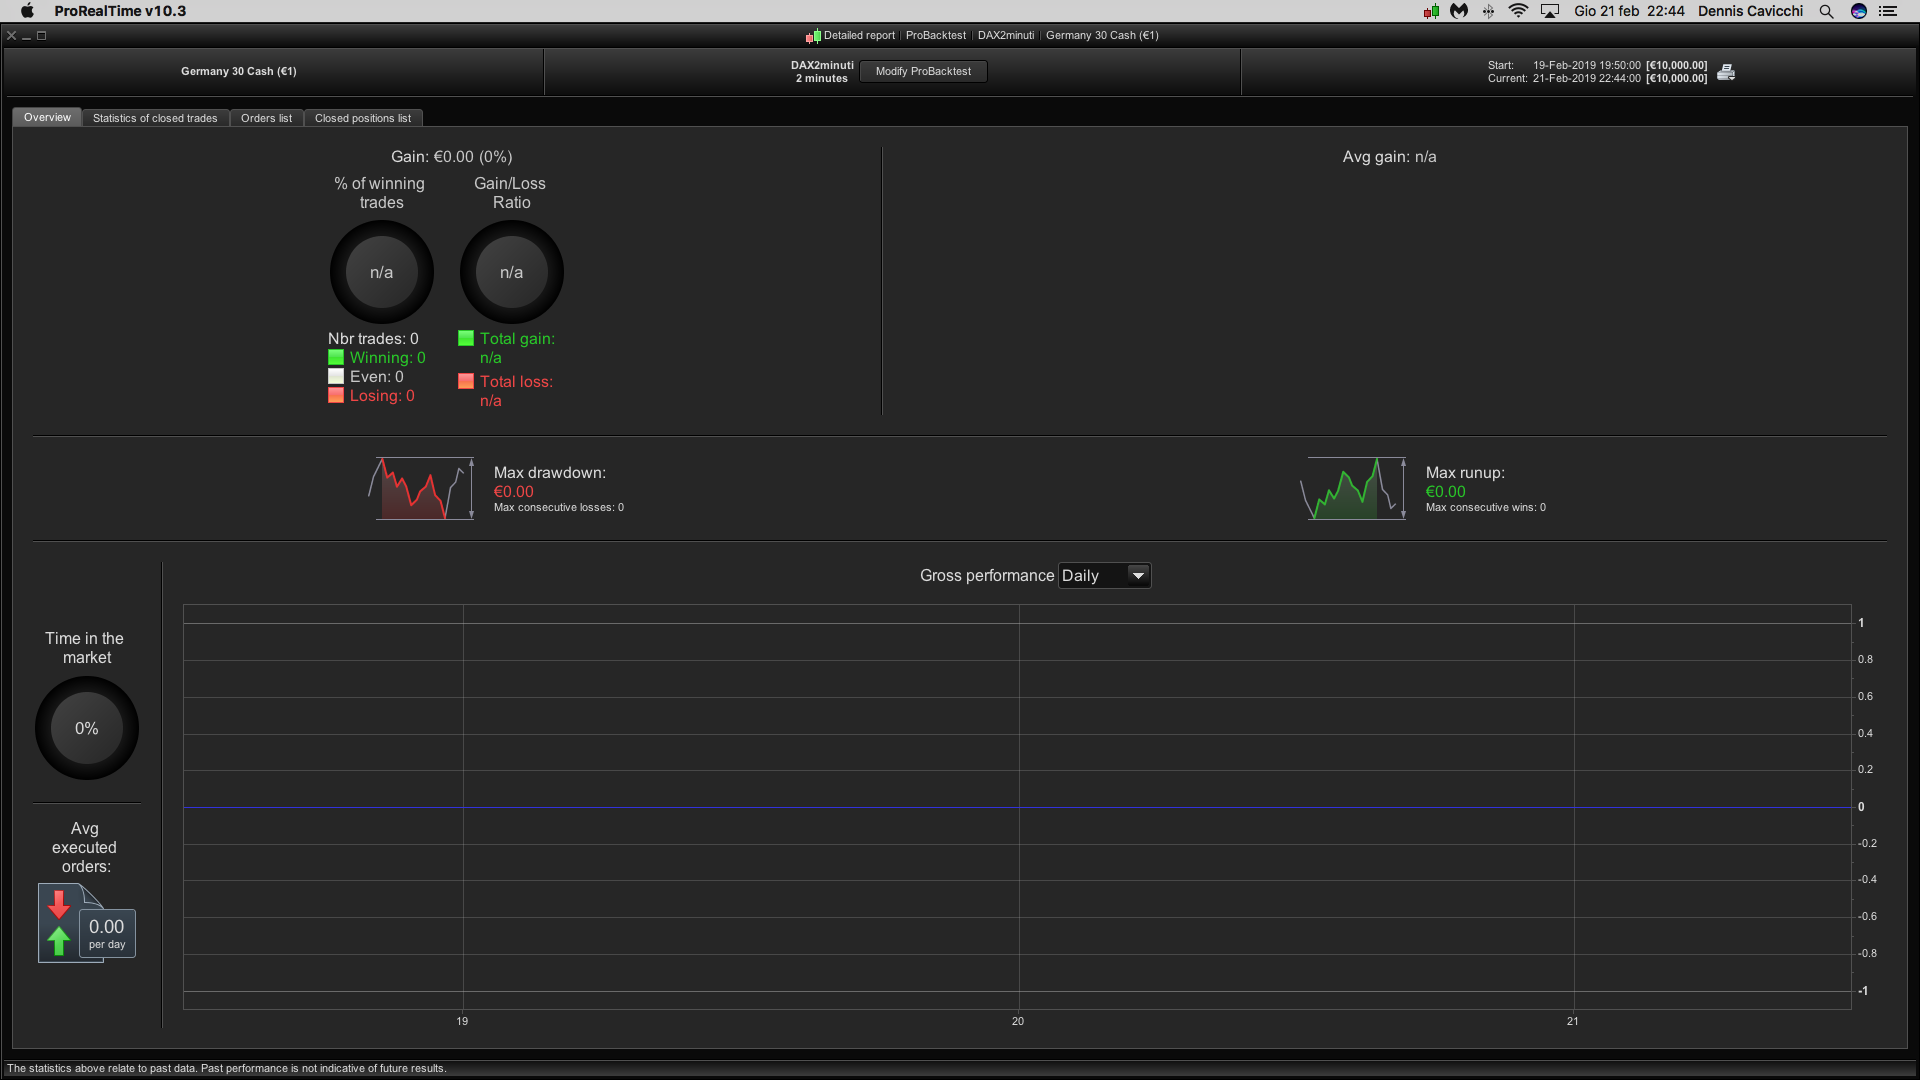
Task: Switch to Statistics of closed trades tab
Action: click(x=155, y=118)
